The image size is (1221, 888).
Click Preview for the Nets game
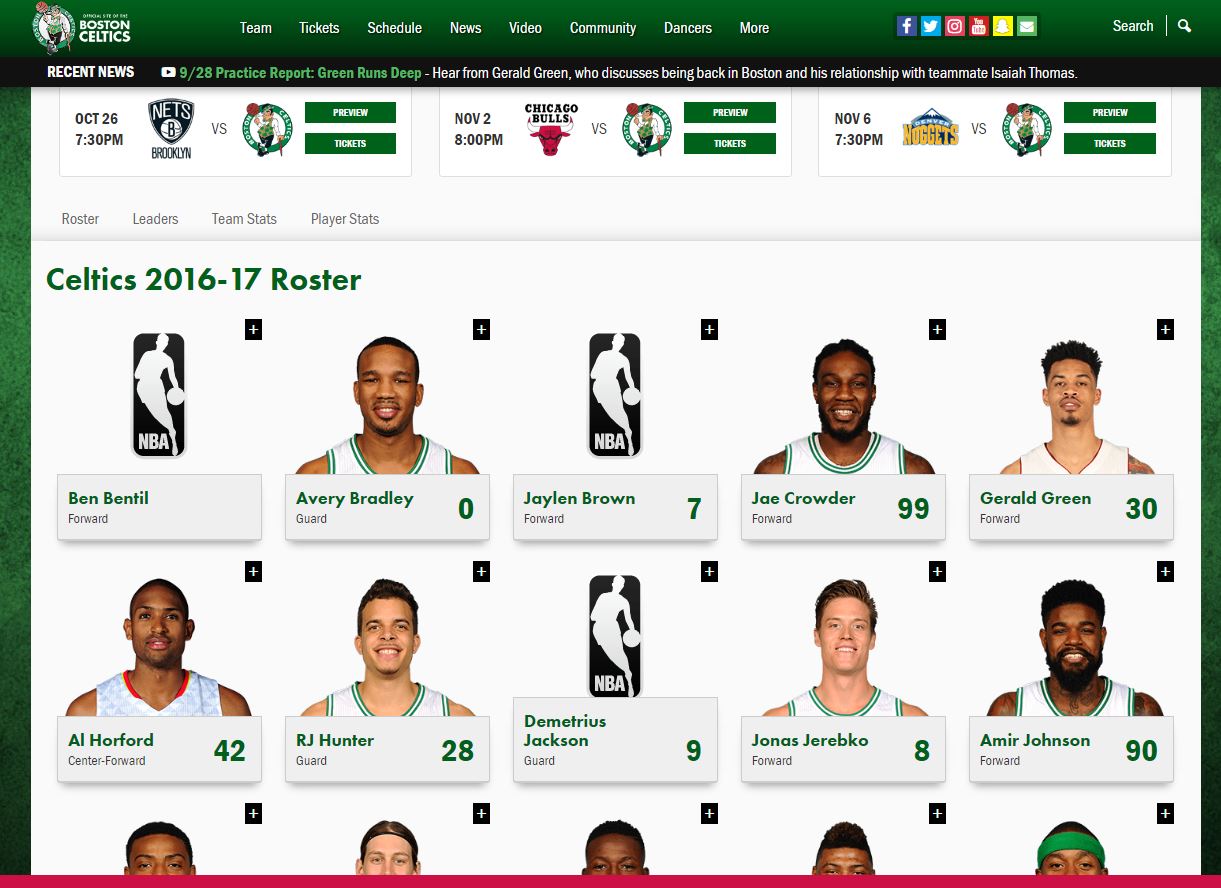pos(350,113)
